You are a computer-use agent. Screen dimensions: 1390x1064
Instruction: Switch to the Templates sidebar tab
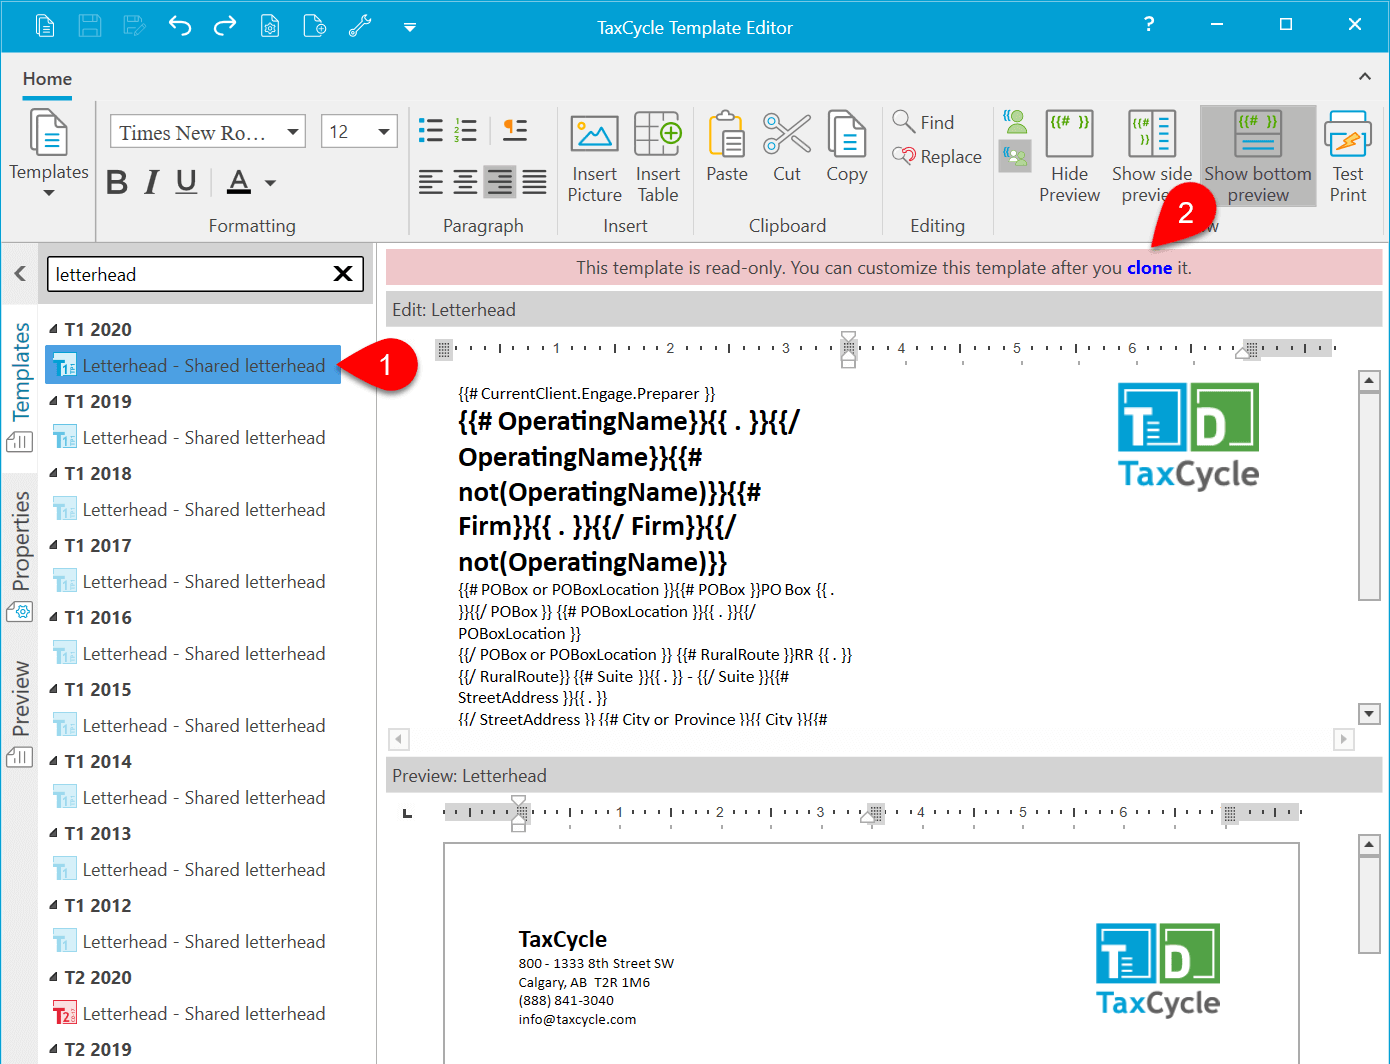tap(21, 387)
